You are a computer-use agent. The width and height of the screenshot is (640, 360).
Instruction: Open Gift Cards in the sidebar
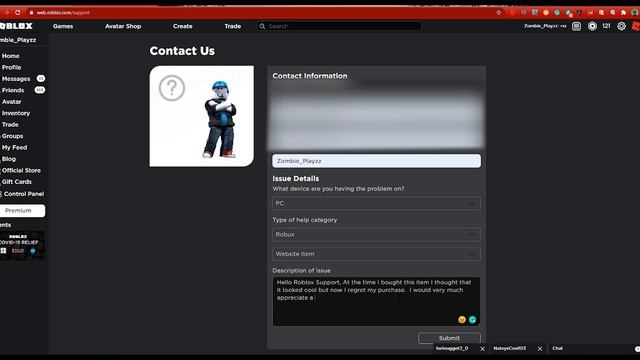pos(16,182)
